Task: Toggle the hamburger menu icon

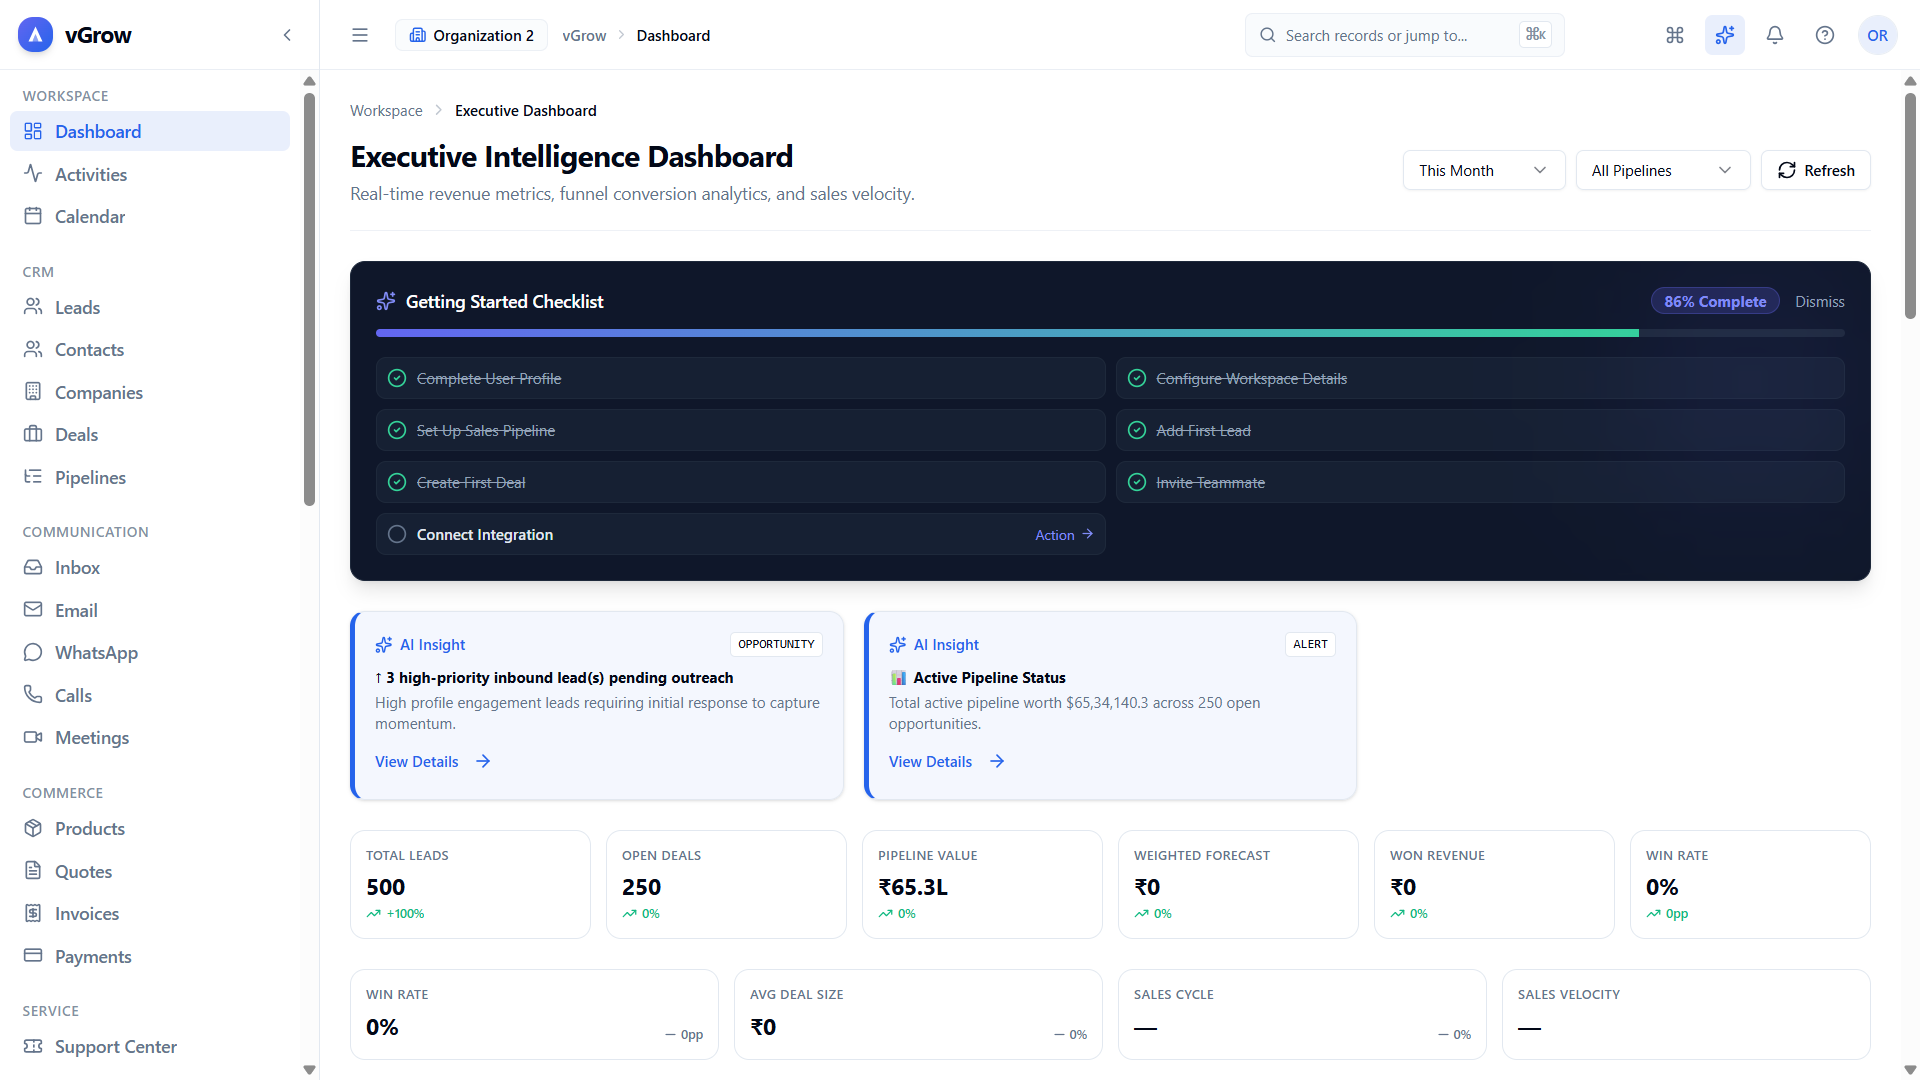Action: tap(360, 35)
